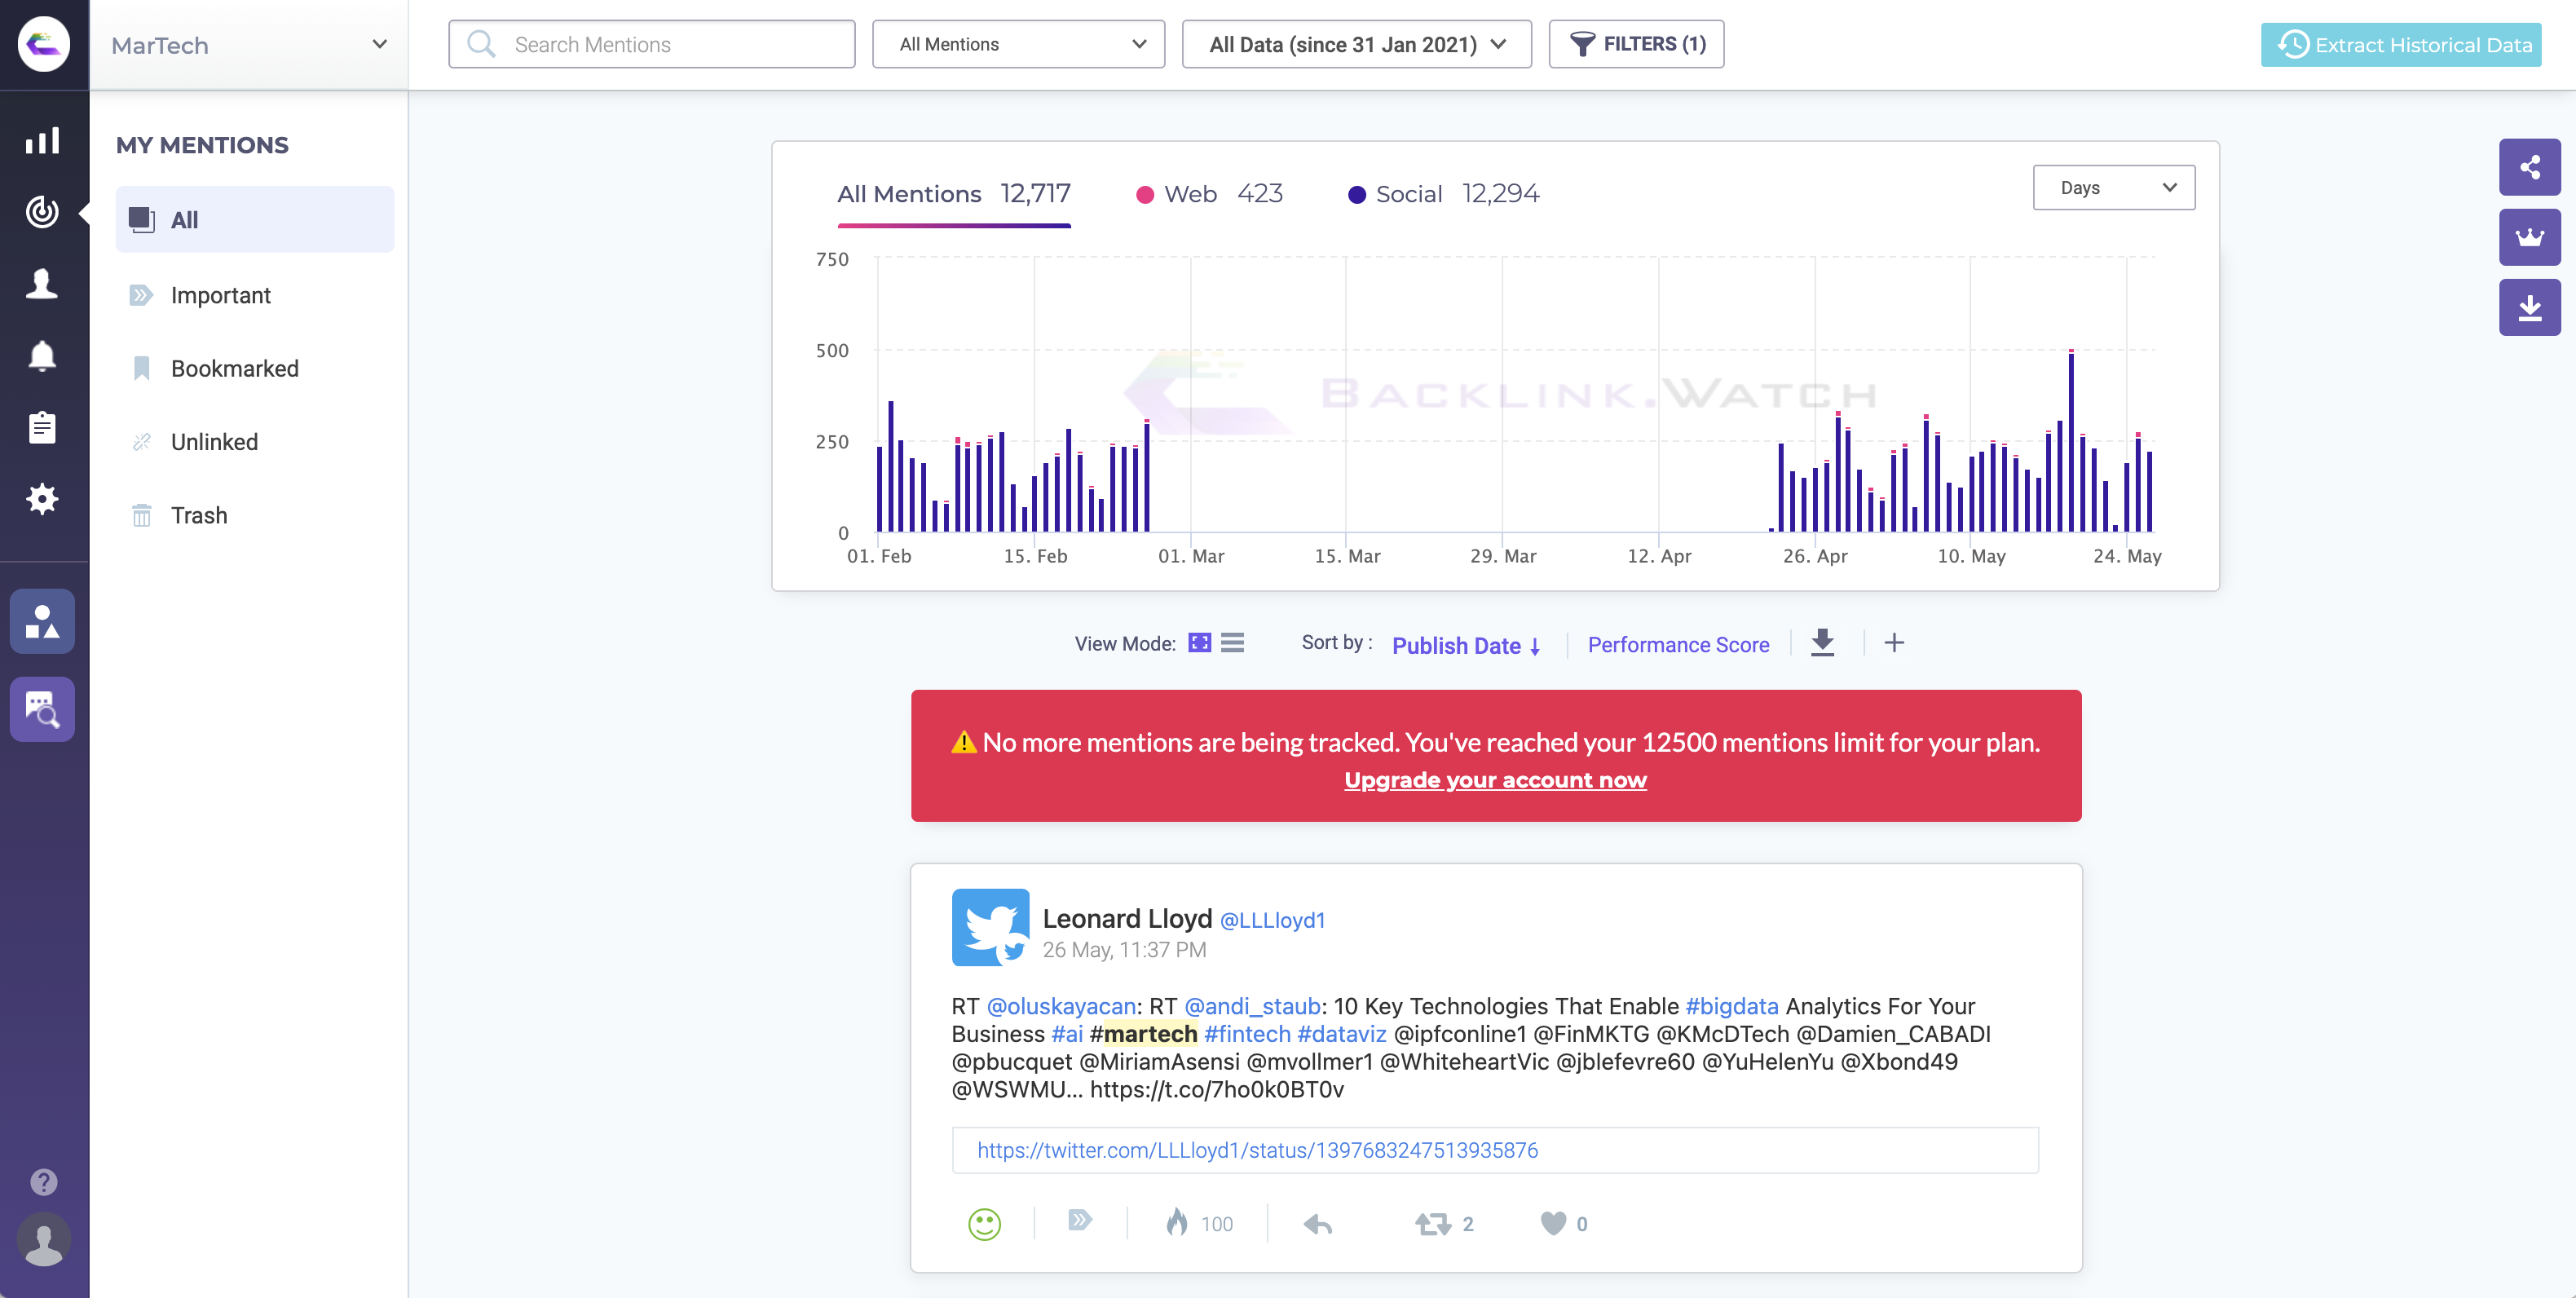Click the @andi_staub mention link
The height and width of the screenshot is (1298, 2576).
click(x=1252, y=1006)
